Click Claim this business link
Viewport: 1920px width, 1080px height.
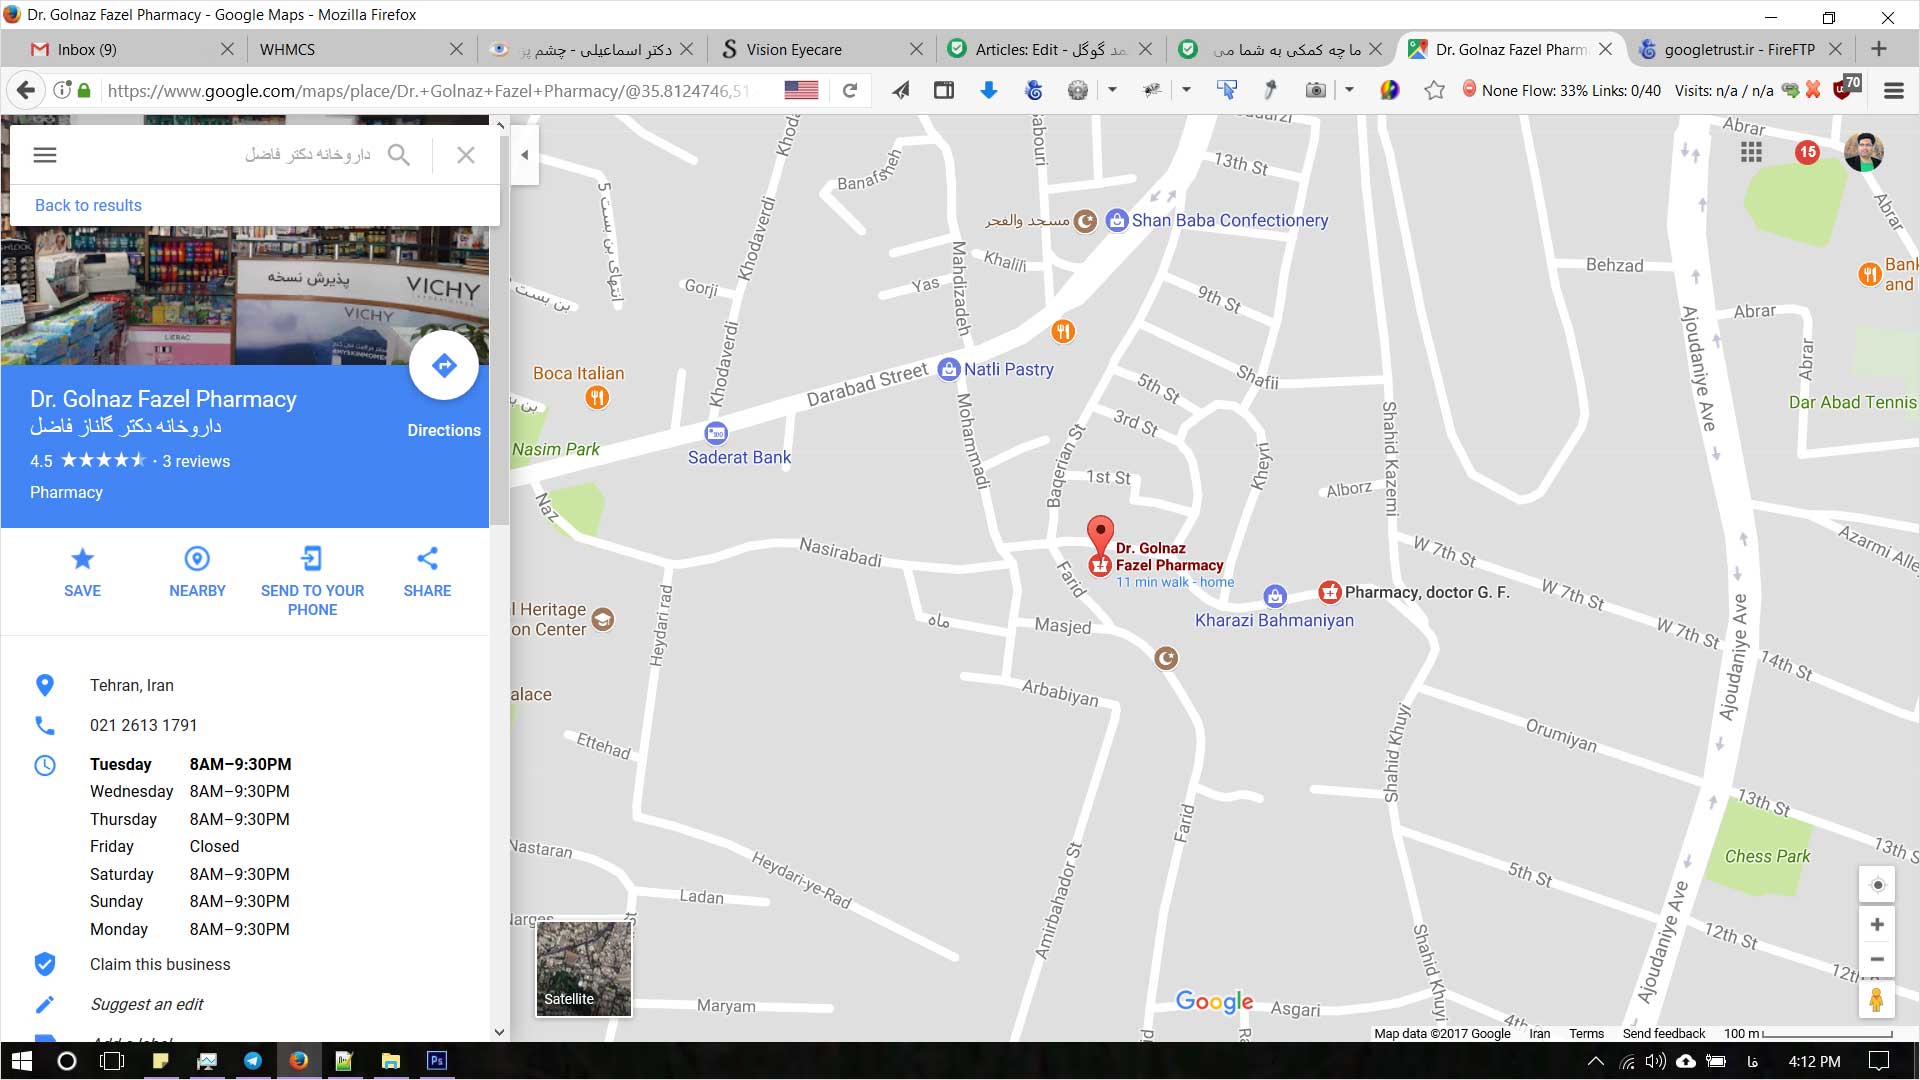[160, 964]
